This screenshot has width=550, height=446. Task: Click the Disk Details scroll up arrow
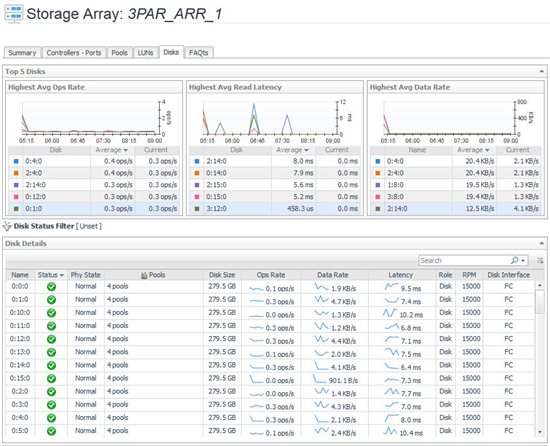540,286
